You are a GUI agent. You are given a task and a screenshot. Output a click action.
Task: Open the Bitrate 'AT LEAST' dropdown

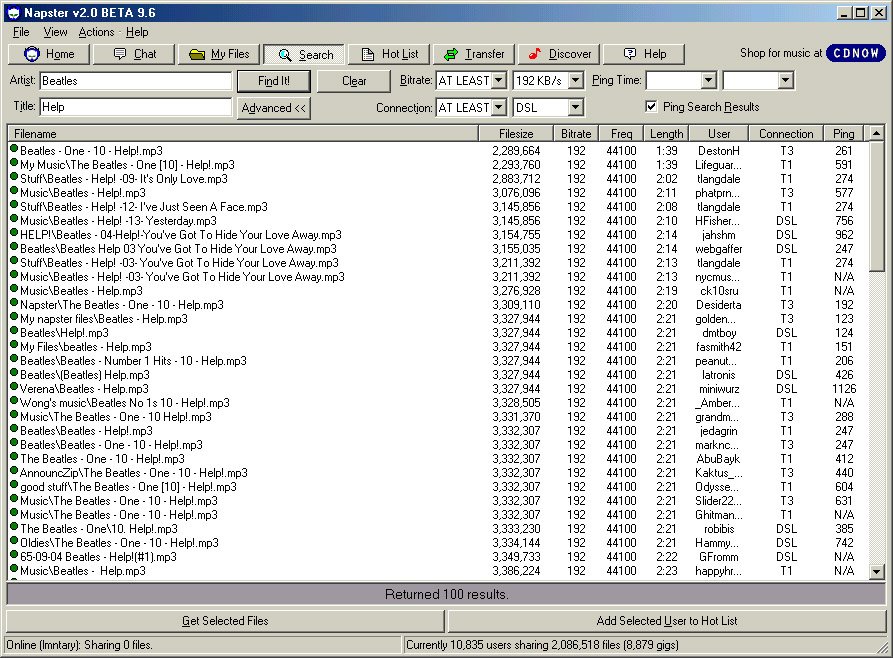[499, 80]
